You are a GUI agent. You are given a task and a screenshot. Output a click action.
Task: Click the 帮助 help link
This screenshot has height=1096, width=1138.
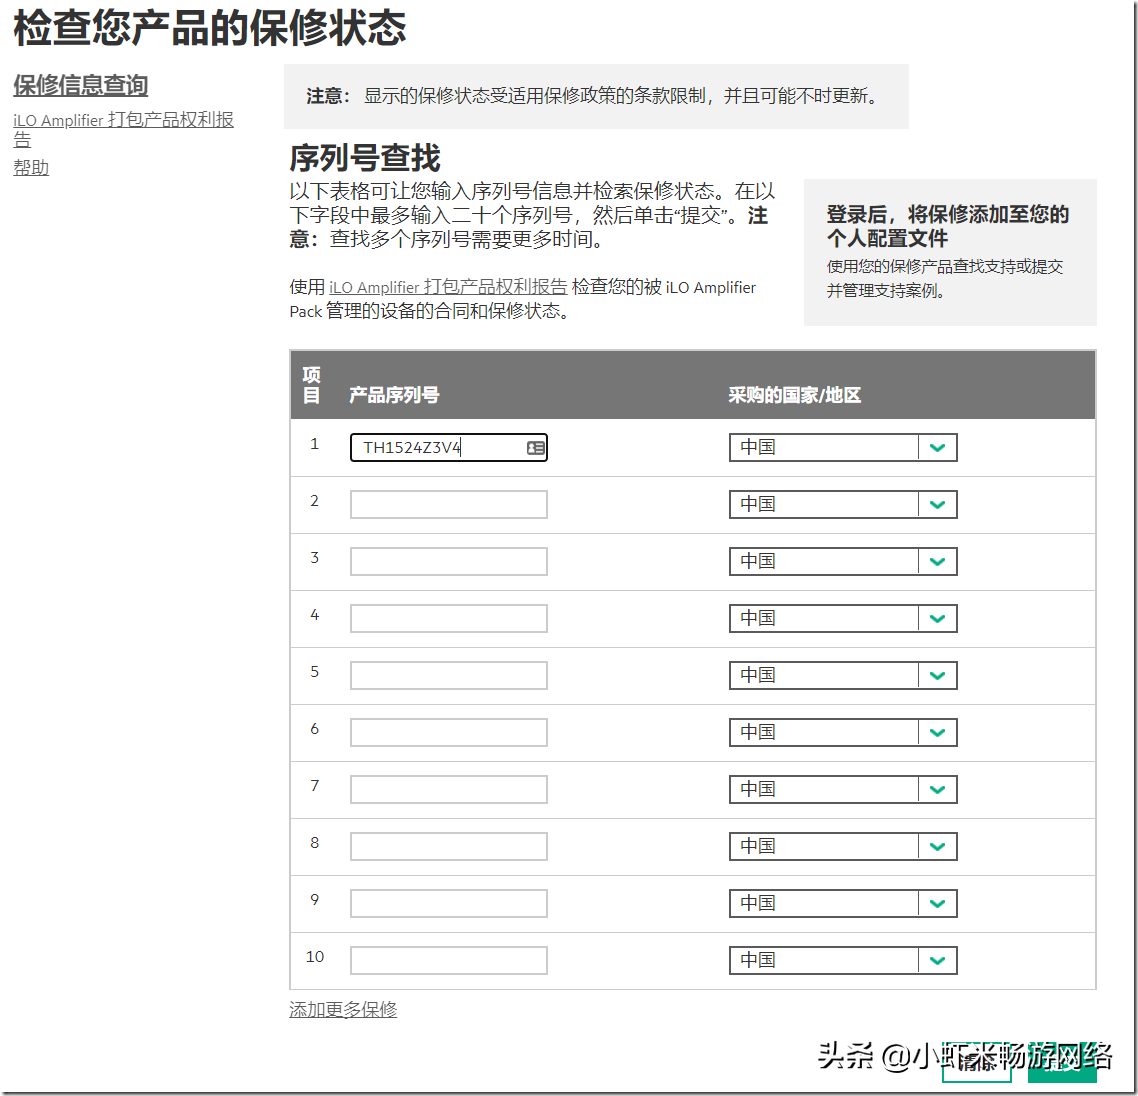31,168
